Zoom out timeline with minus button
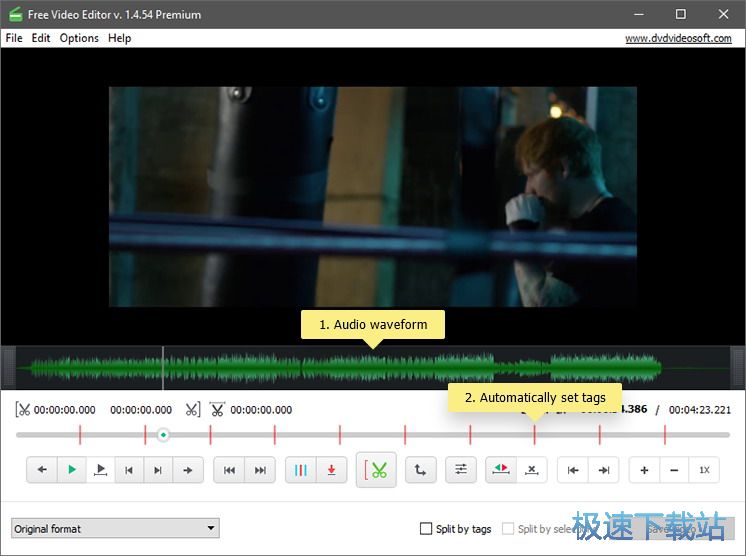The height and width of the screenshot is (556, 746). click(674, 470)
